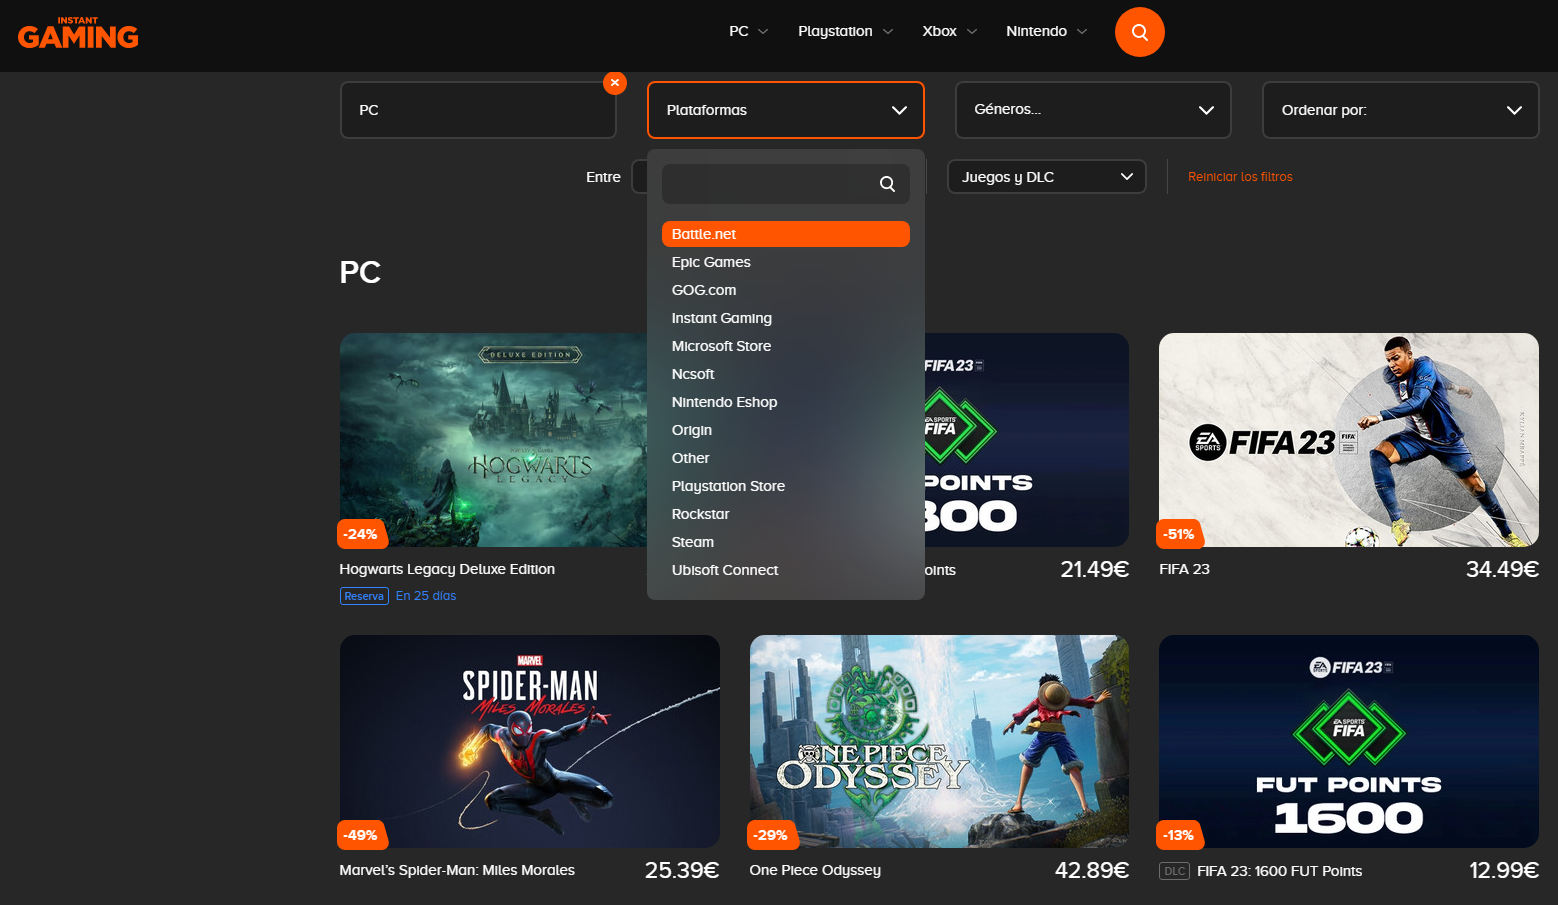Viewport: 1558px width, 905px height.
Task: Click the Reiniciar los filtros link
Action: pos(1240,176)
